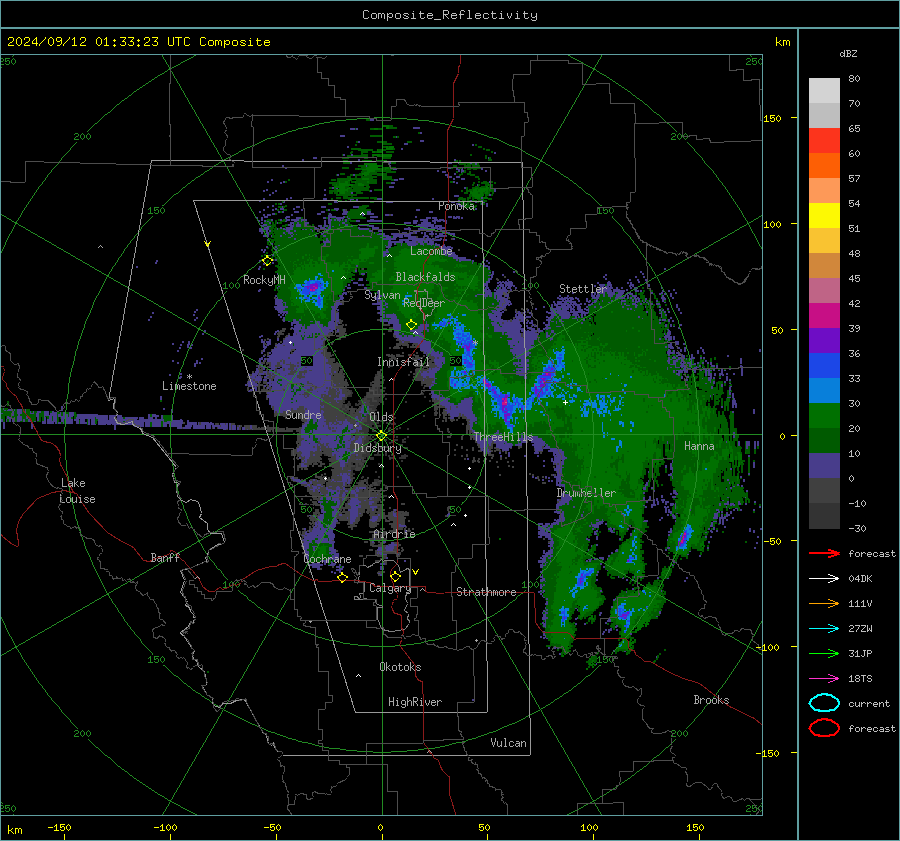This screenshot has height=841, width=900.
Task: Click the yellow diamond marker below Cochrane
Action: tap(342, 578)
